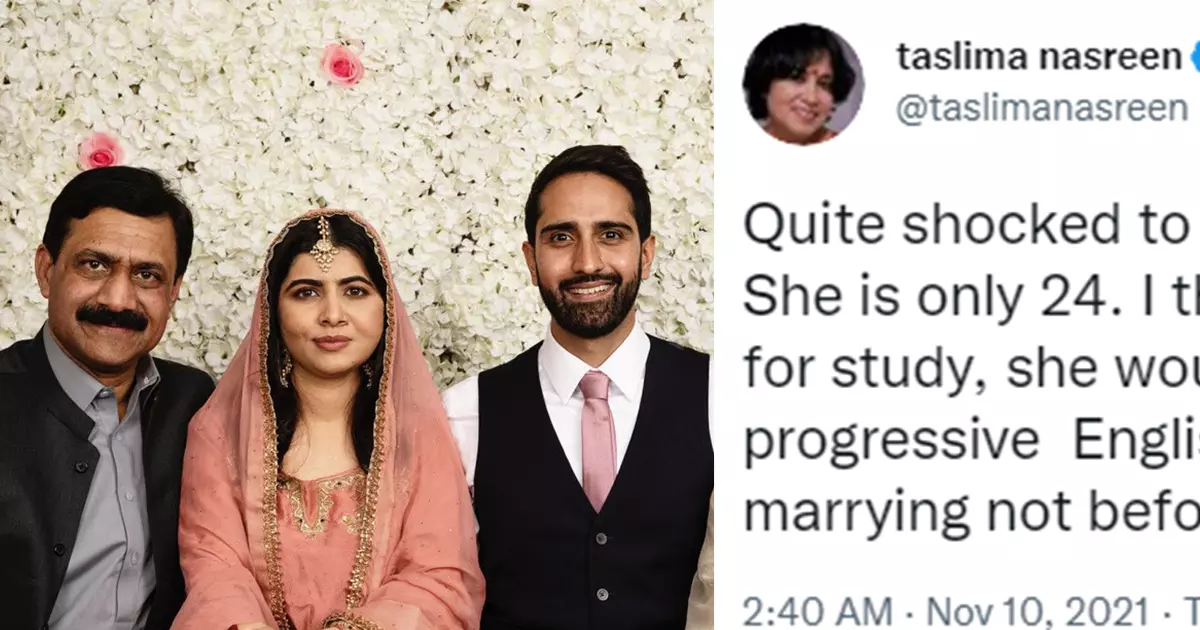Click the mustache of the man on left
The height and width of the screenshot is (630, 1200).
[x=113, y=318]
